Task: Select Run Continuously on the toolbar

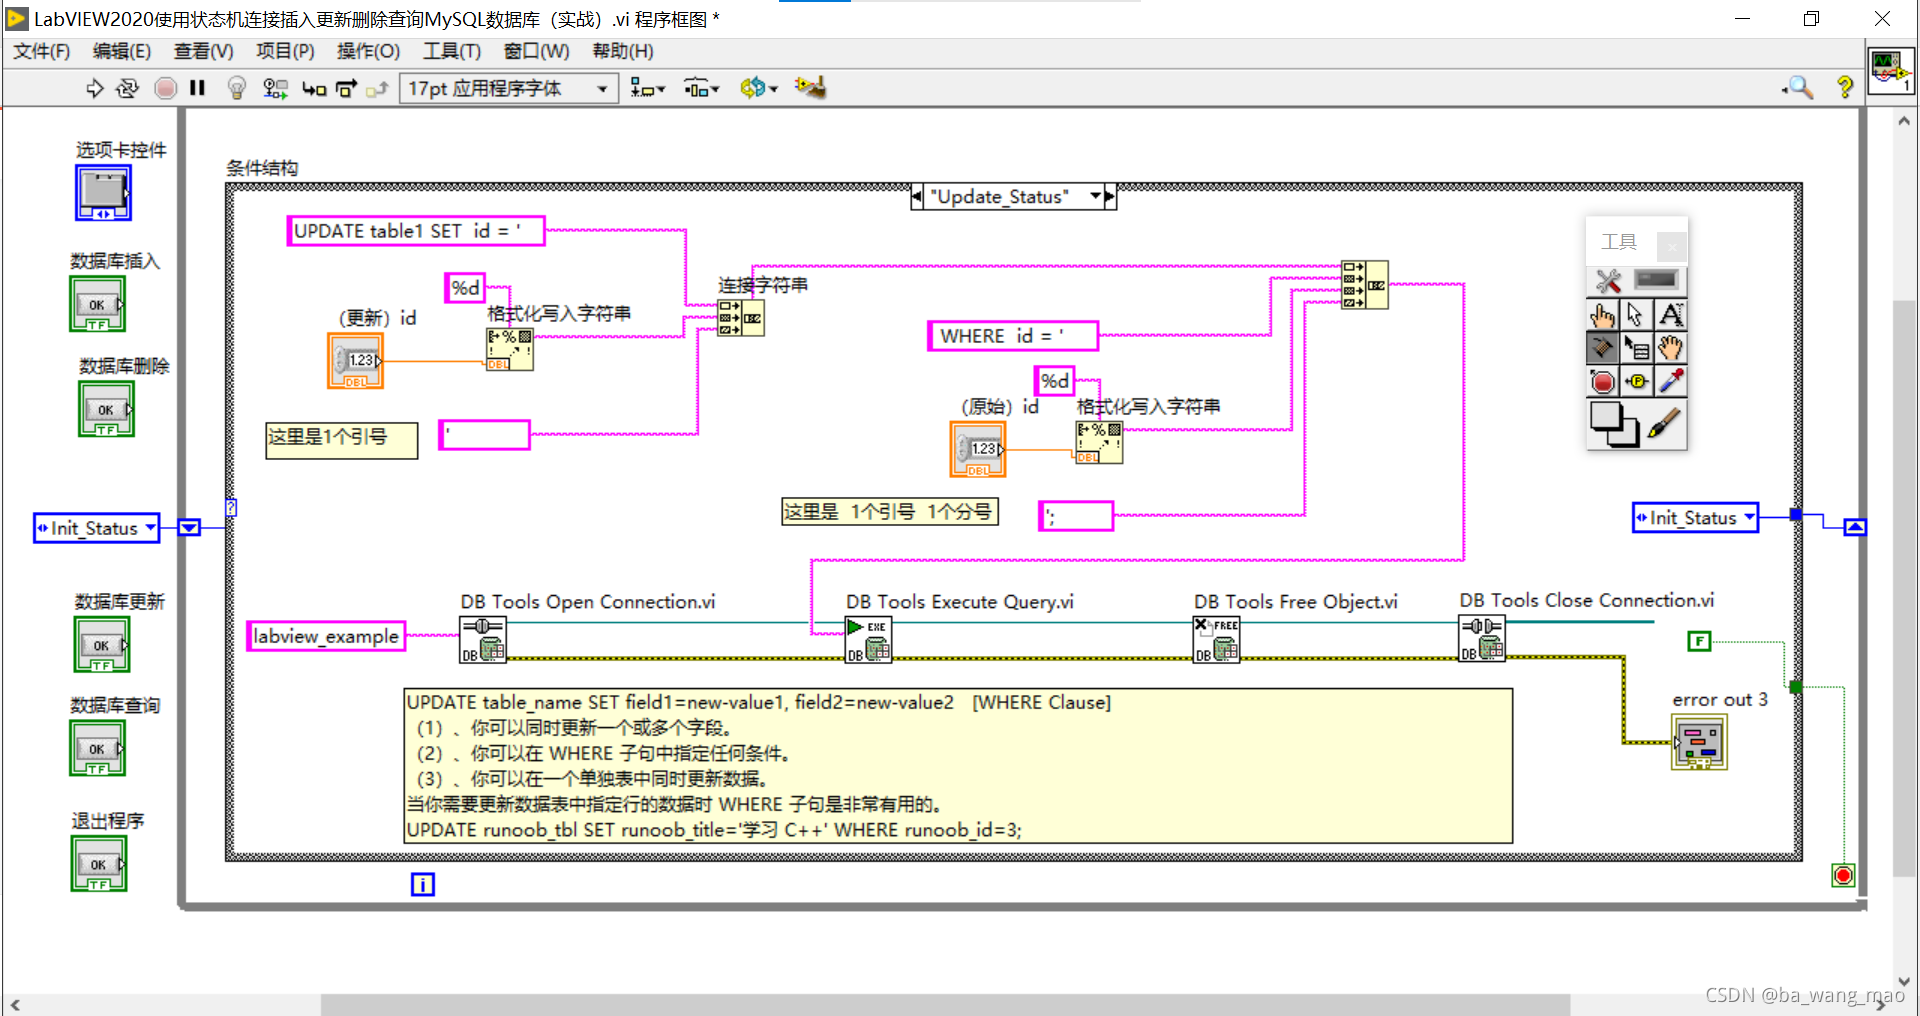Action: [x=128, y=88]
